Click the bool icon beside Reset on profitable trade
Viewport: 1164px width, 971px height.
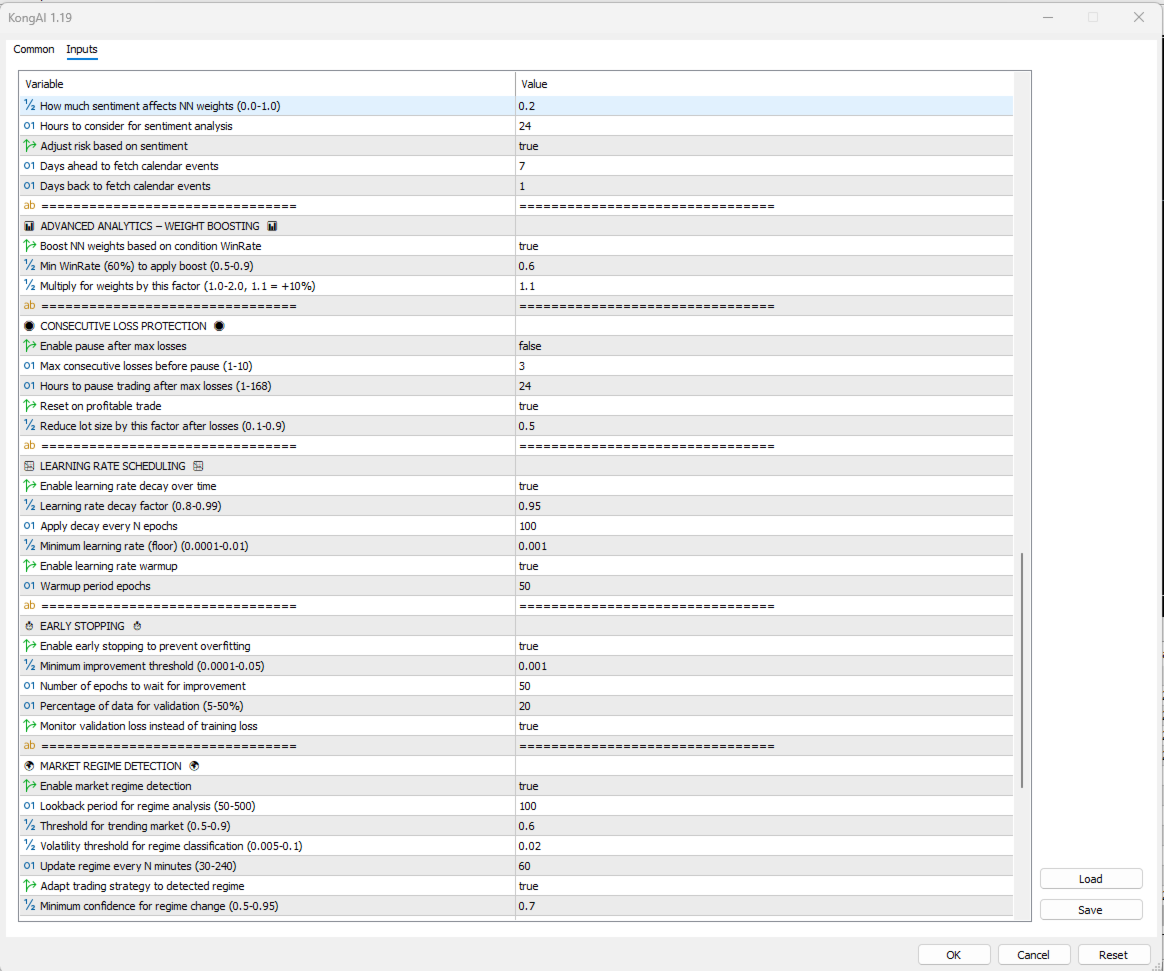click(x=29, y=406)
